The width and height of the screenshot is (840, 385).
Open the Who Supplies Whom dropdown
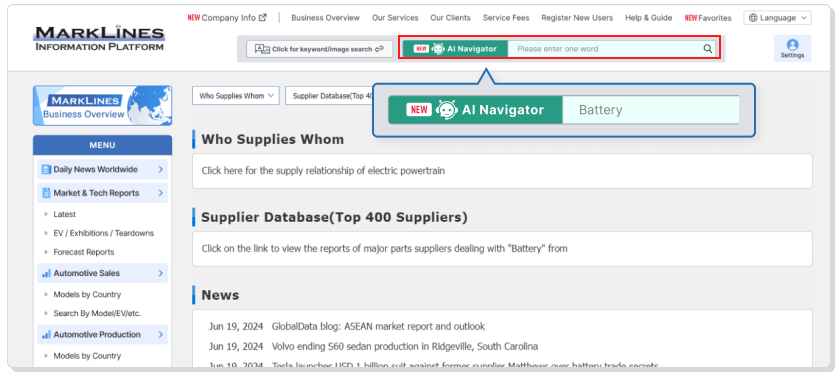pos(236,96)
